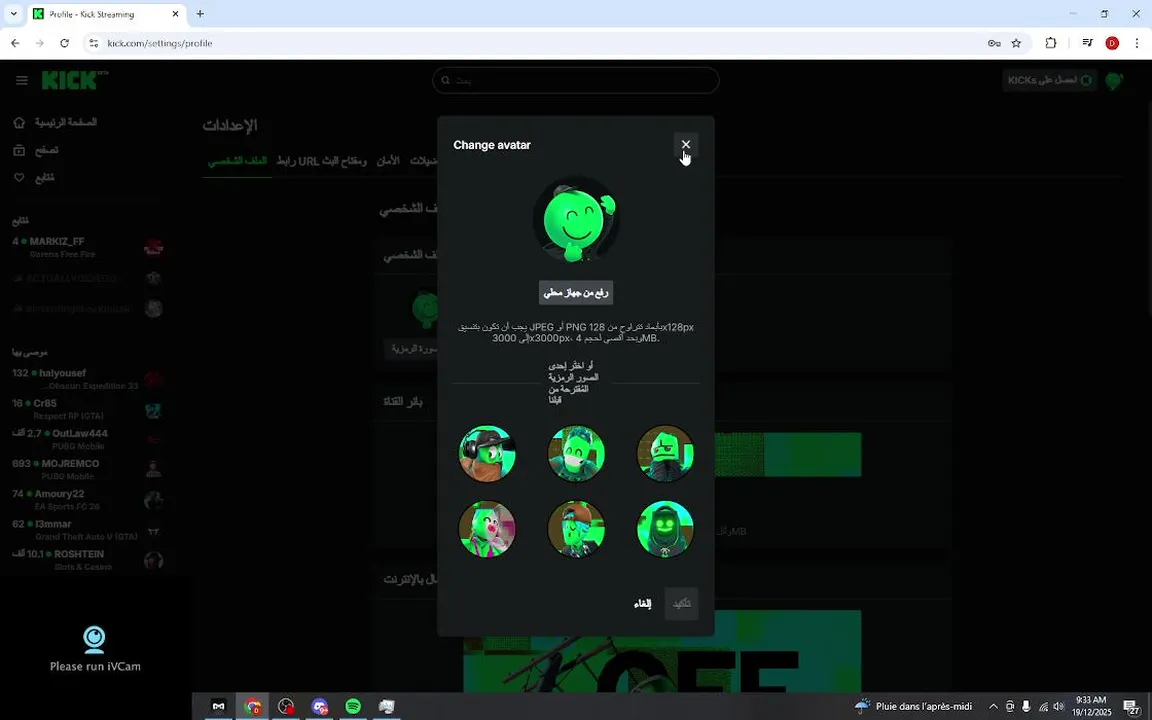Viewport: 1152px width, 720px height.
Task: Open the media controls icon
Action: pyautogui.click(x=1087, y=43)
